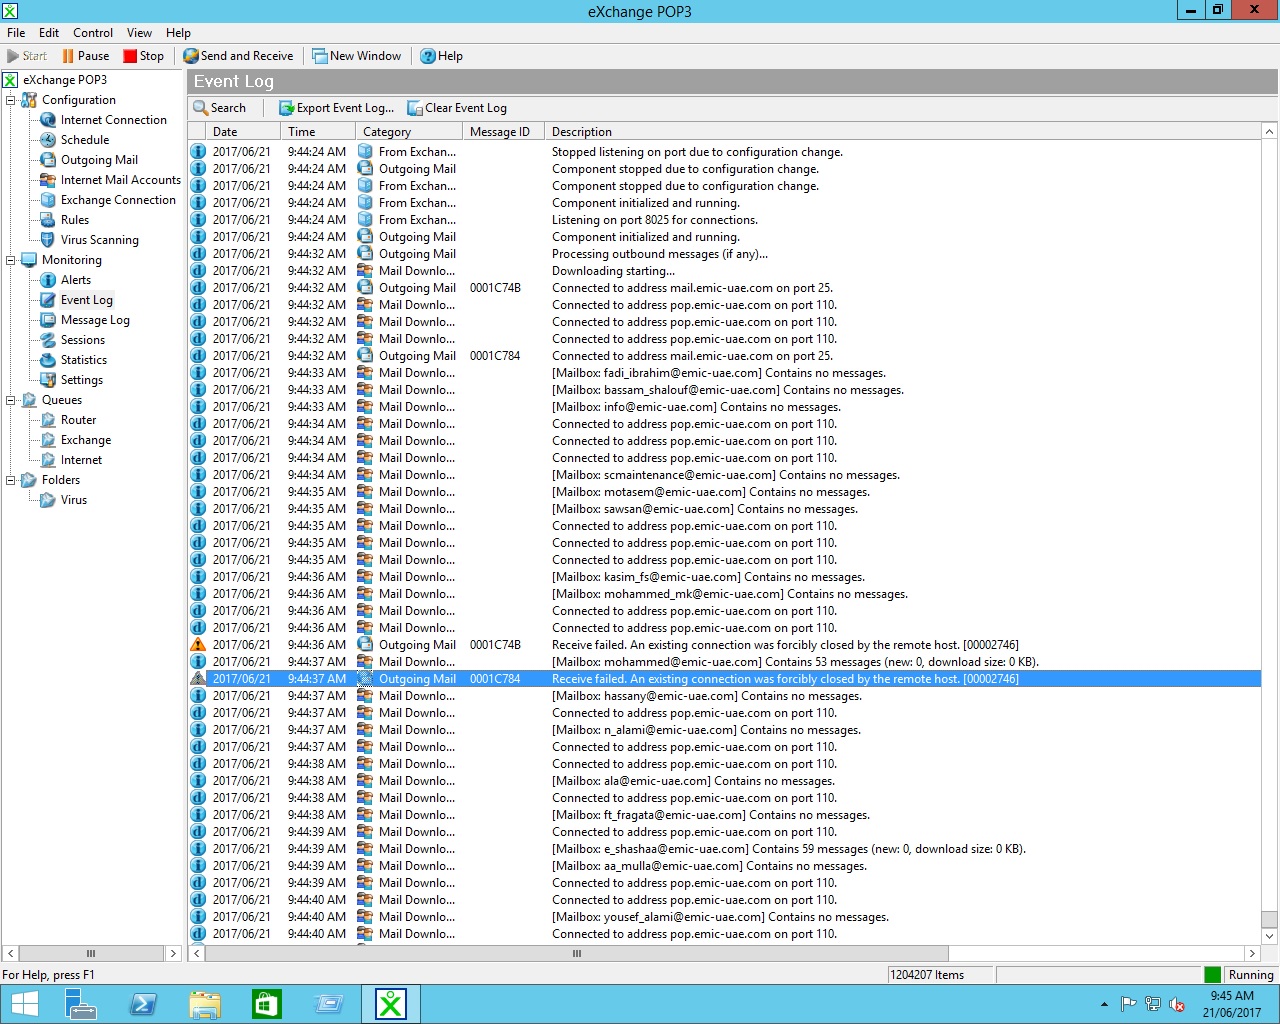Image resolution: width=1280 pixels, height=1024 pixels.
Task: Collapse the Folders tree node
Action: pos(11,480)
